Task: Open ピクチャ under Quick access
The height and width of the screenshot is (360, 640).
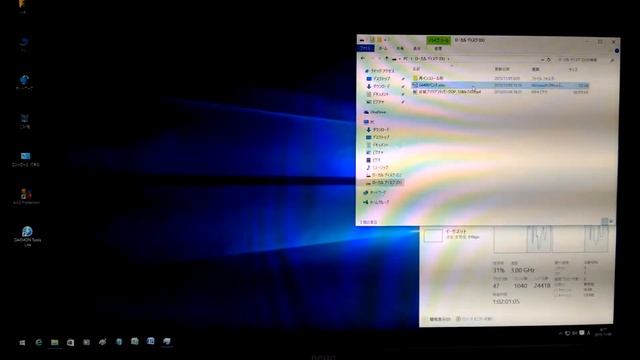Action: pos(376,102)
